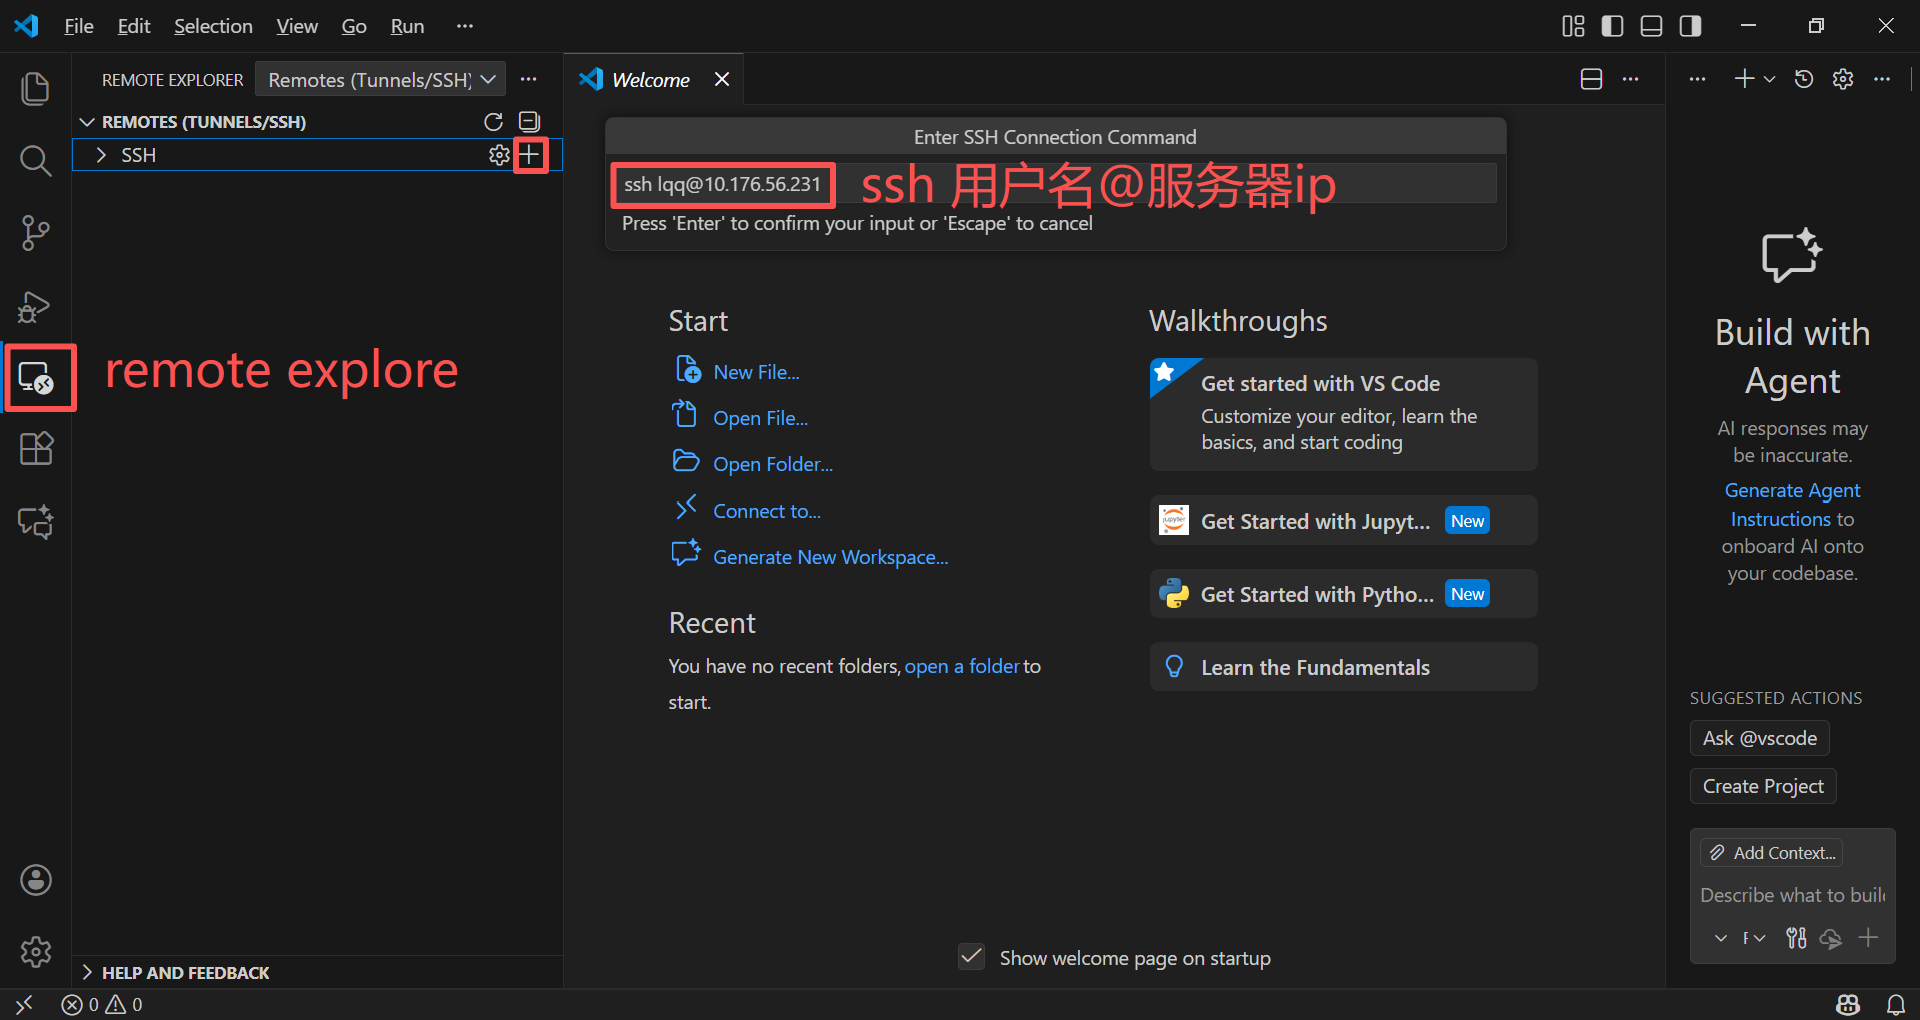The image size is (1920, 1020).
Task: Open chat mode picker dropdown
Action: pyautogui.click(x=1720, y=938)
